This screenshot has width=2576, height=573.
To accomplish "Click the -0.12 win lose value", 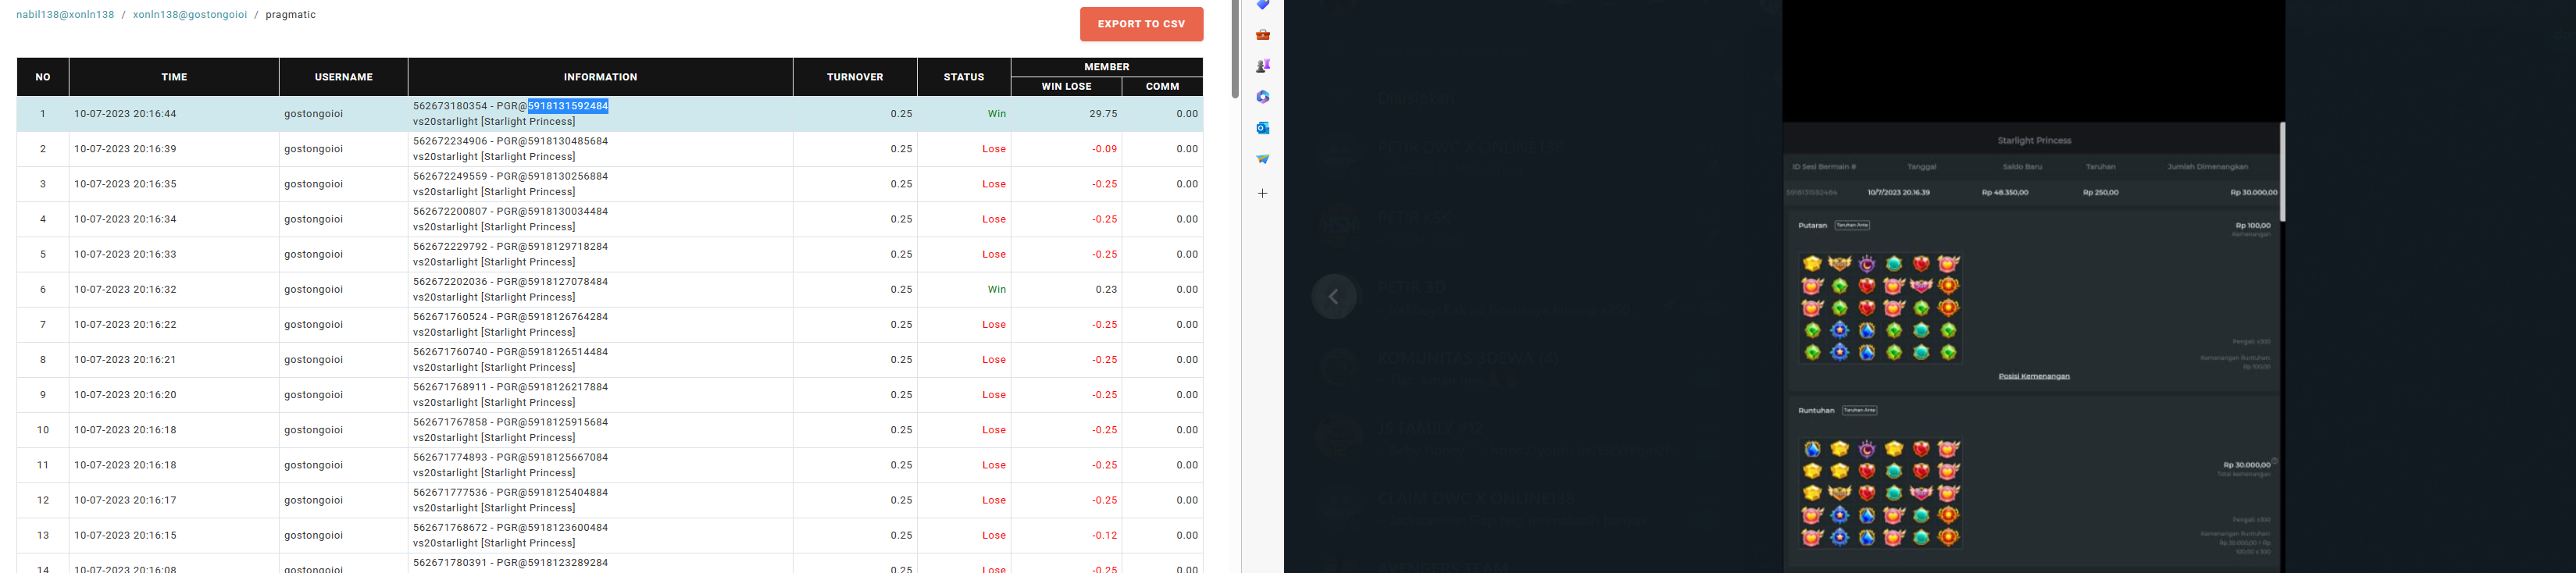I will [1104, 535].
